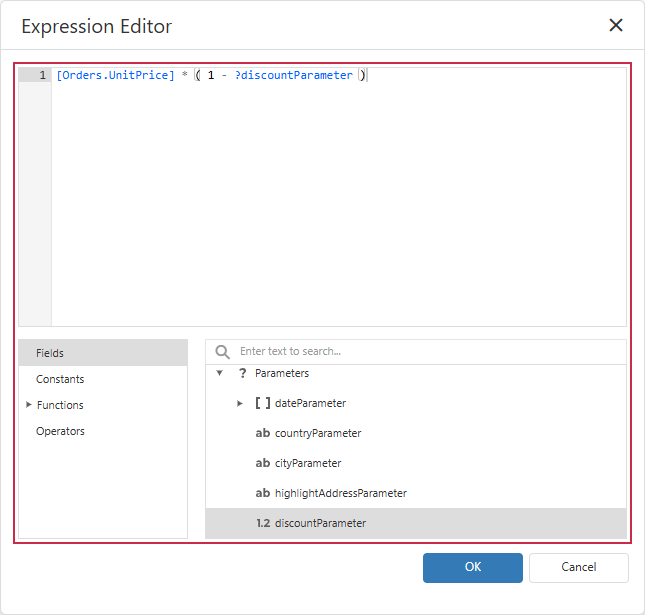
Task: Click the brackets icon beside dateParameter
Action: [262, 403]
